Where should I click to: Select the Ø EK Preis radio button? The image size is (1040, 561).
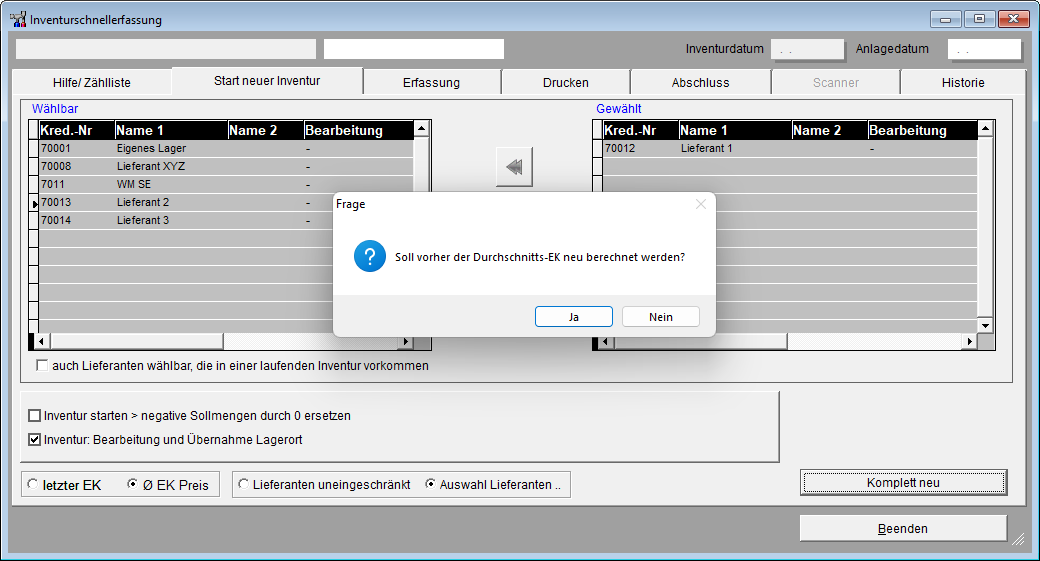[132, 485]
